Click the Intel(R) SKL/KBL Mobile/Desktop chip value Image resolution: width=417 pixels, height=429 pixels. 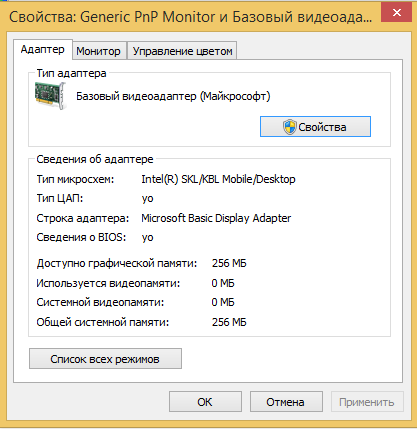(218, 179)
